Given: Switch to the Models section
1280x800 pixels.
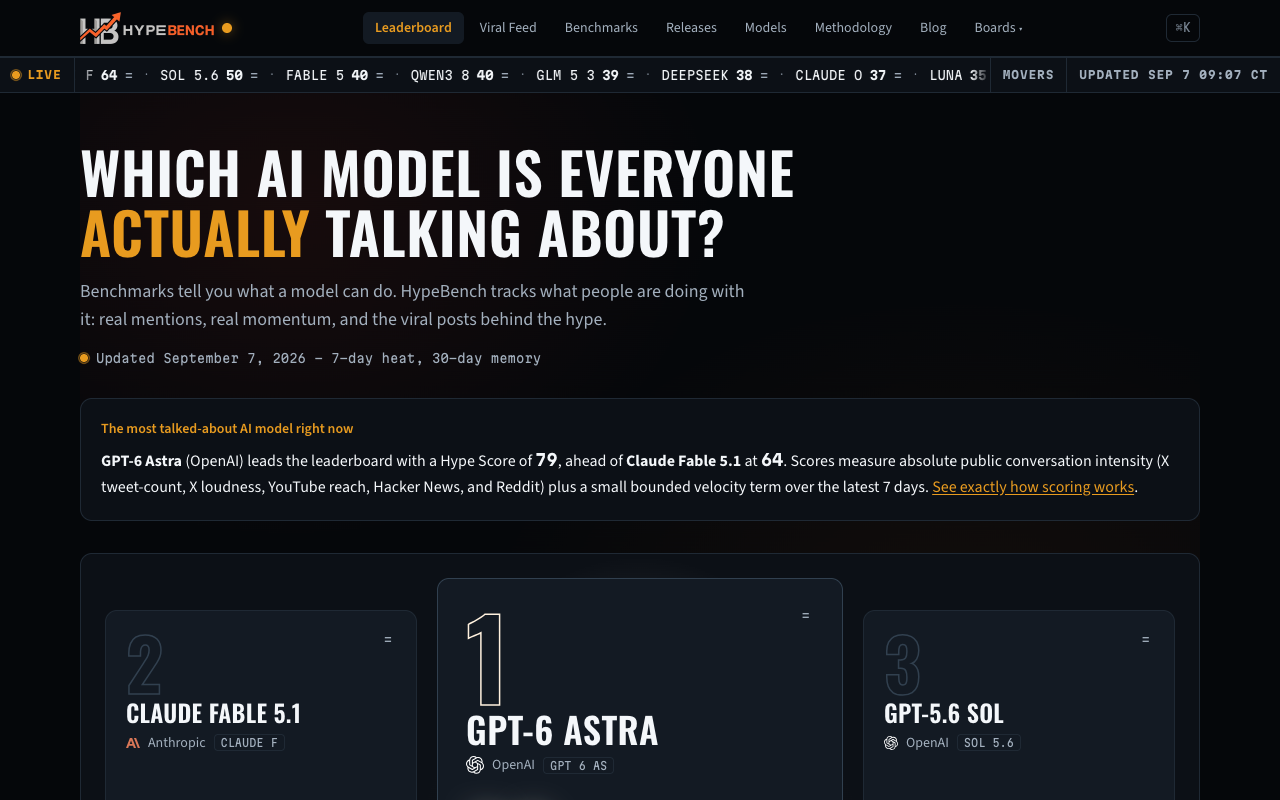Looking at the screenshot, I should pyautogui.click(x=766, y=28).
